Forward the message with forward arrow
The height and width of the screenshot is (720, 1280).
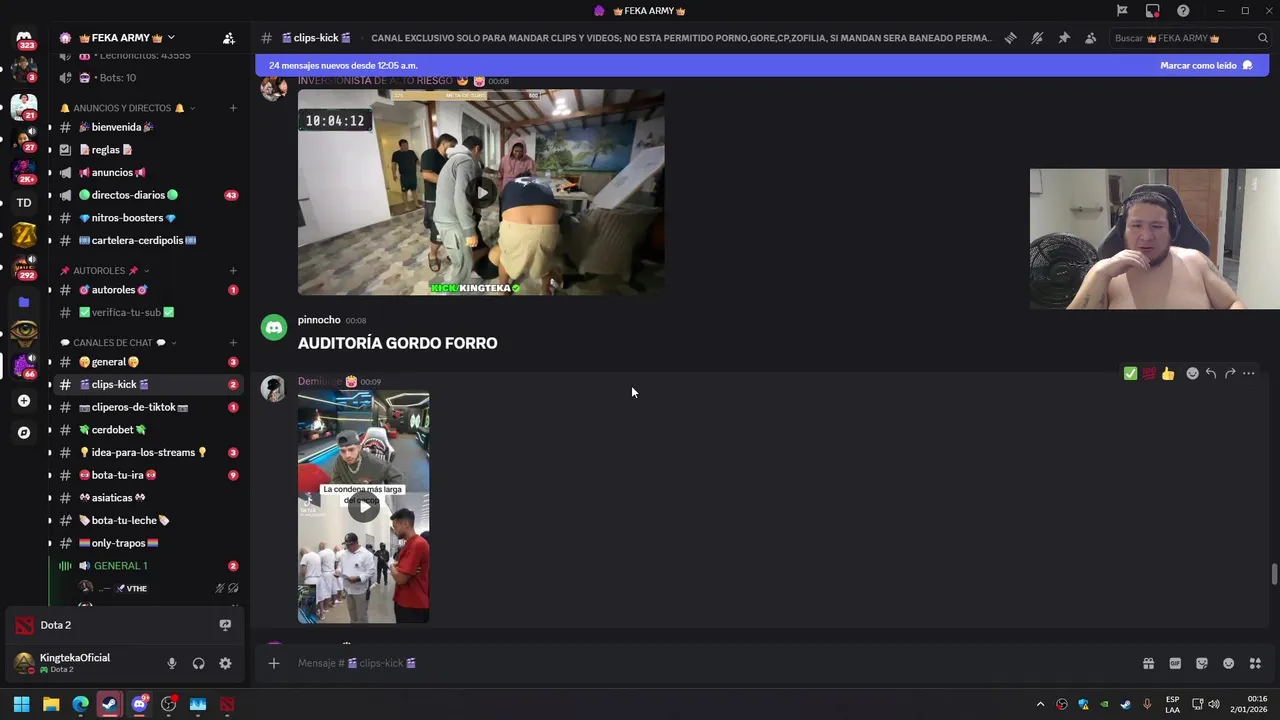click(1230, 373)
